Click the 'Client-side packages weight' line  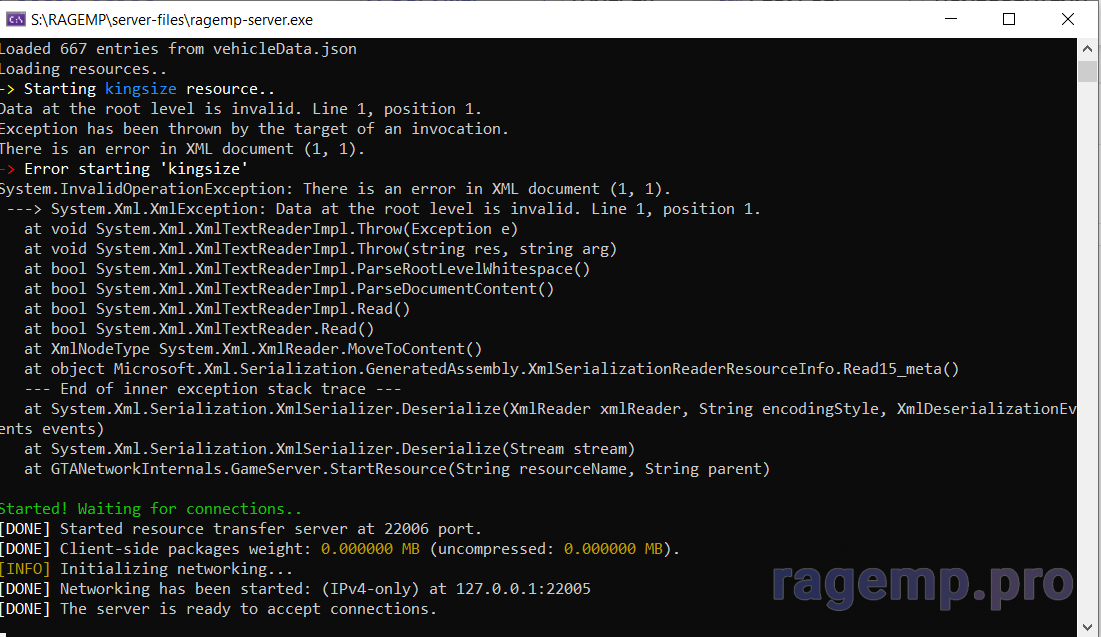pos(341,549)
